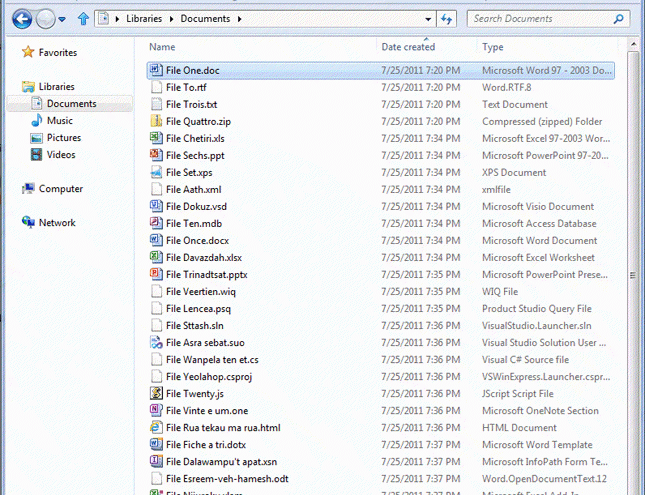Viewport: 645px width, 495px height.
Task: Expand the arrow after Libraries in address bar
Action: [172, 19]
